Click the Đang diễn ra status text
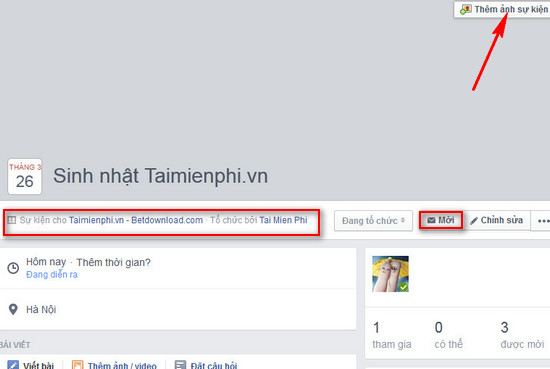The width and height of the screenshot is (550, 369). point(52,275)
